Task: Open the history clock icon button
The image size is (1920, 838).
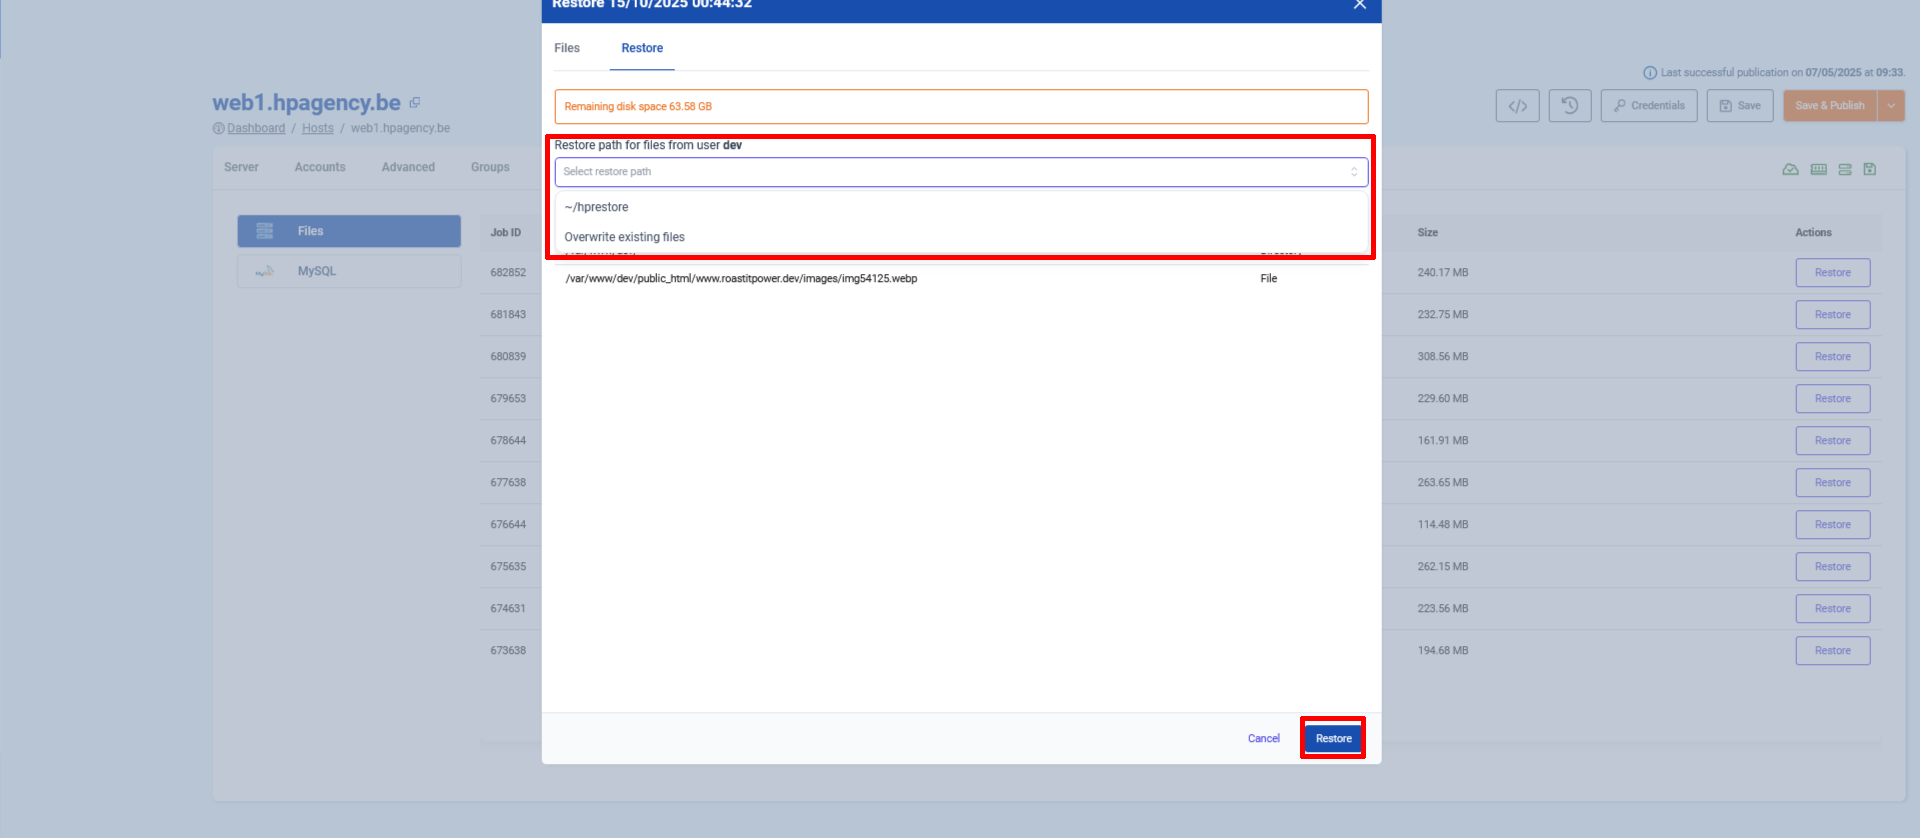Action: pos(1570,106)
